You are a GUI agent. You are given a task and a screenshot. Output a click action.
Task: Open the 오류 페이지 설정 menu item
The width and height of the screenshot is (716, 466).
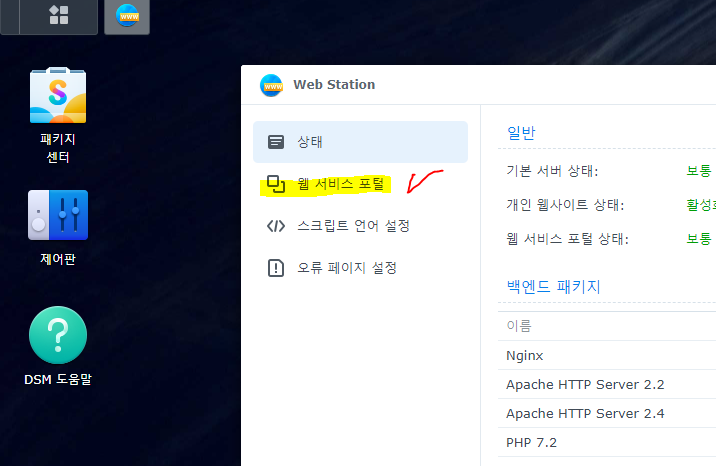click(x=360, y=268)
